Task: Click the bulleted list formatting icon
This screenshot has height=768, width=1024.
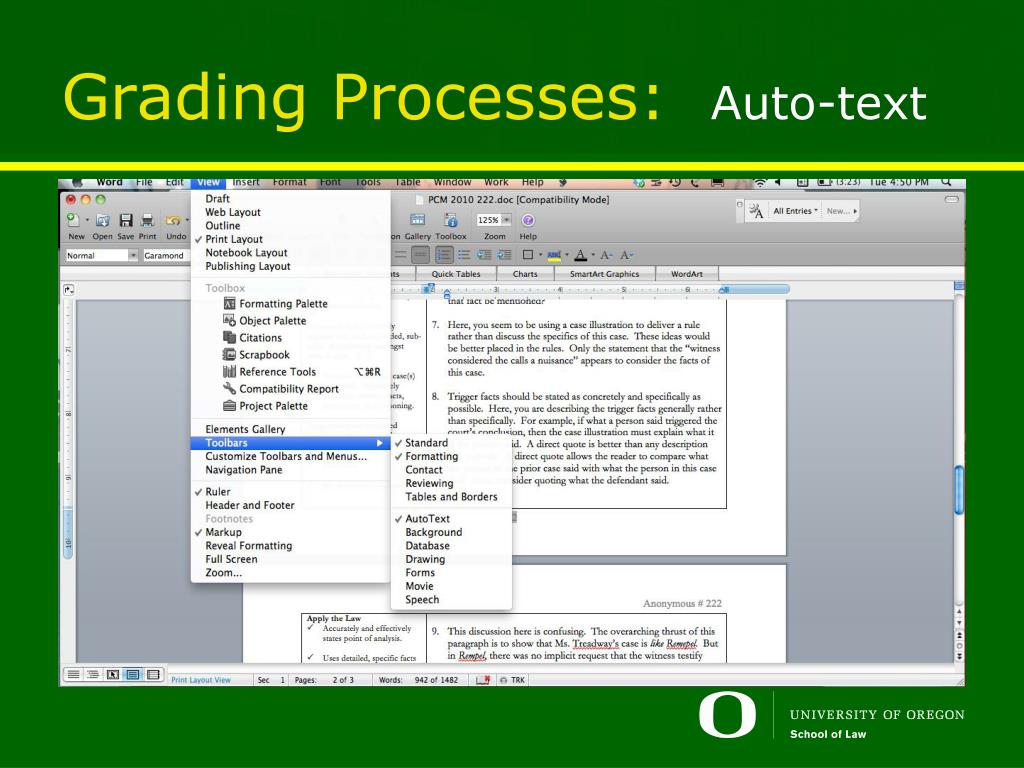Action: pos(464,255)
